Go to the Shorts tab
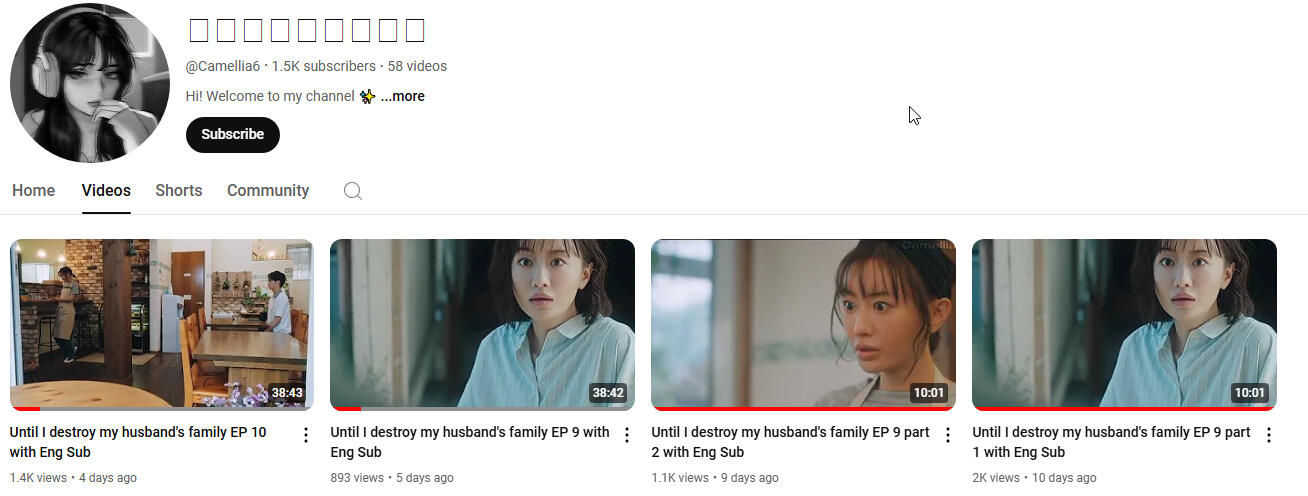Screen dimensions: 1308x496 pyautogui.click(x=179, y=190)
